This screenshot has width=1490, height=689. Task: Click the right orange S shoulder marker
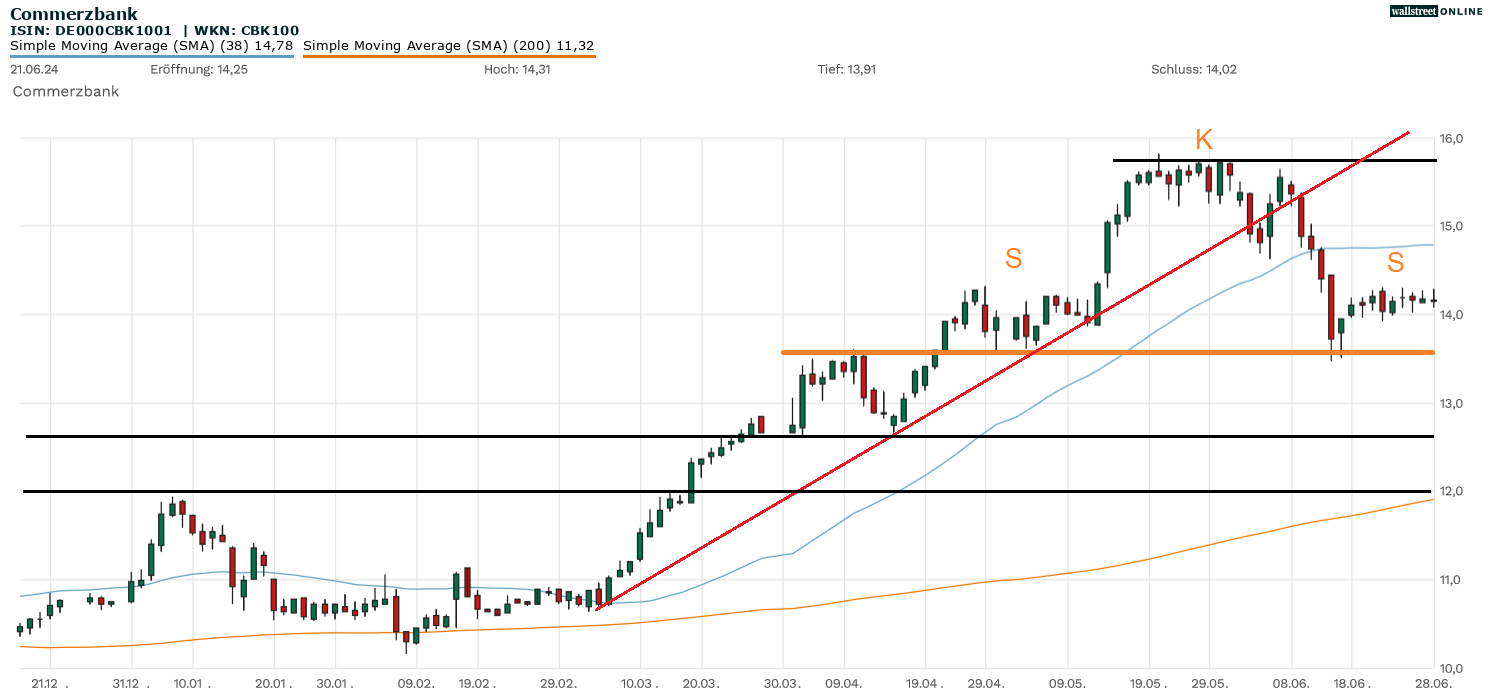click(1395, 263)
